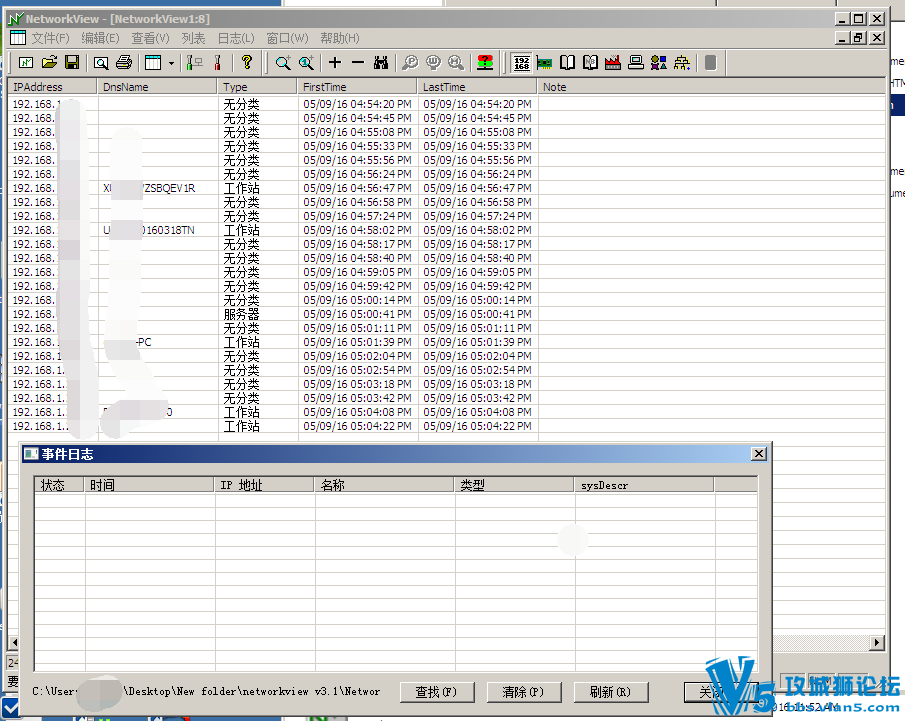Click the binoculars find icon

click(x=381, y=62)
